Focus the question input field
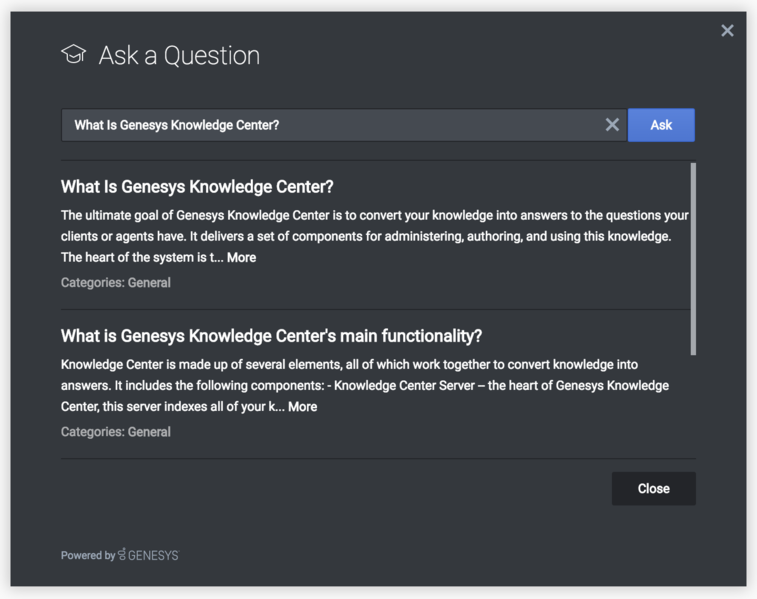Screen dimensions: 757x599 pyautogui.click(x=330, y=125)
